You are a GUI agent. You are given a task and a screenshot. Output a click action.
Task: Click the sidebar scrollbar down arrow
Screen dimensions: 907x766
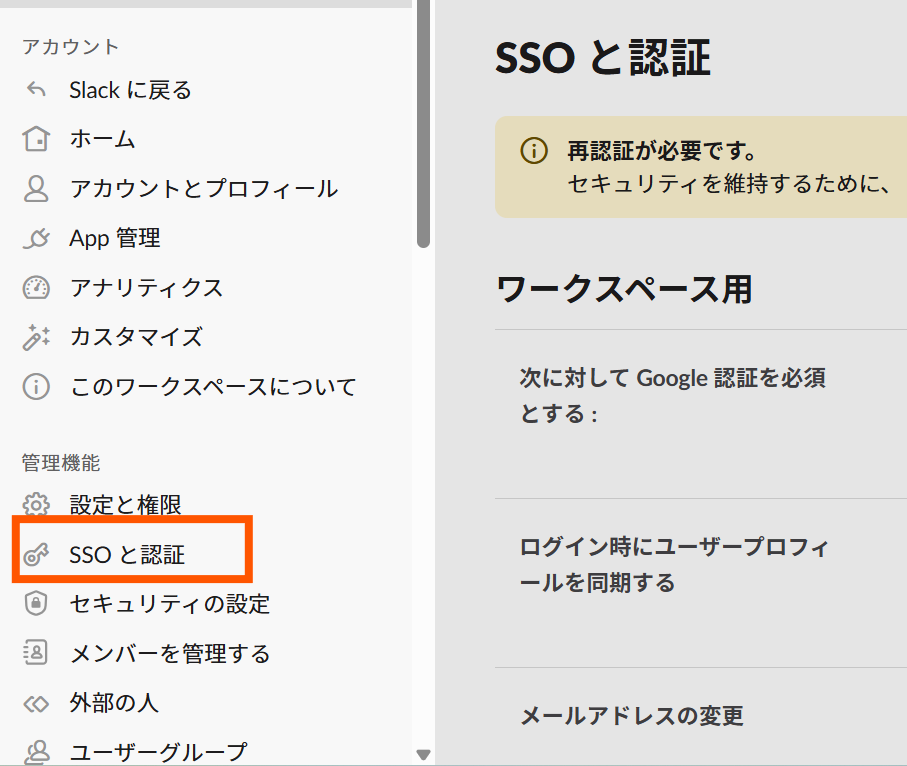(x=423, y=755)
